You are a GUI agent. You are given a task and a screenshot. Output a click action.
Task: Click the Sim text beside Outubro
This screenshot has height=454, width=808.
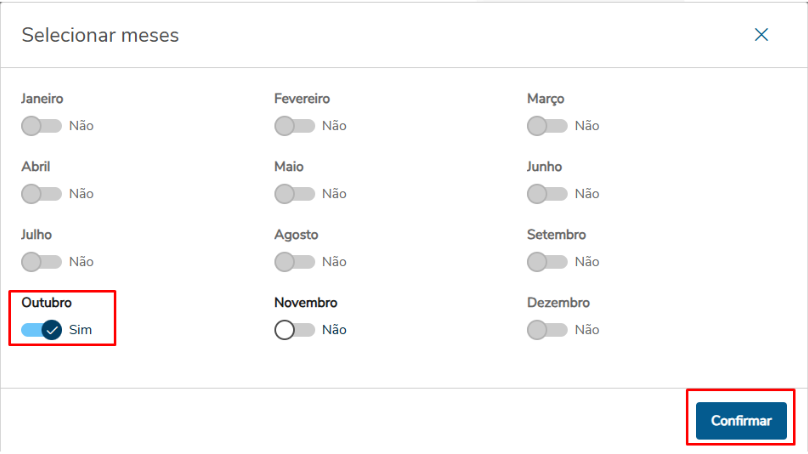[x=80, y=330]
